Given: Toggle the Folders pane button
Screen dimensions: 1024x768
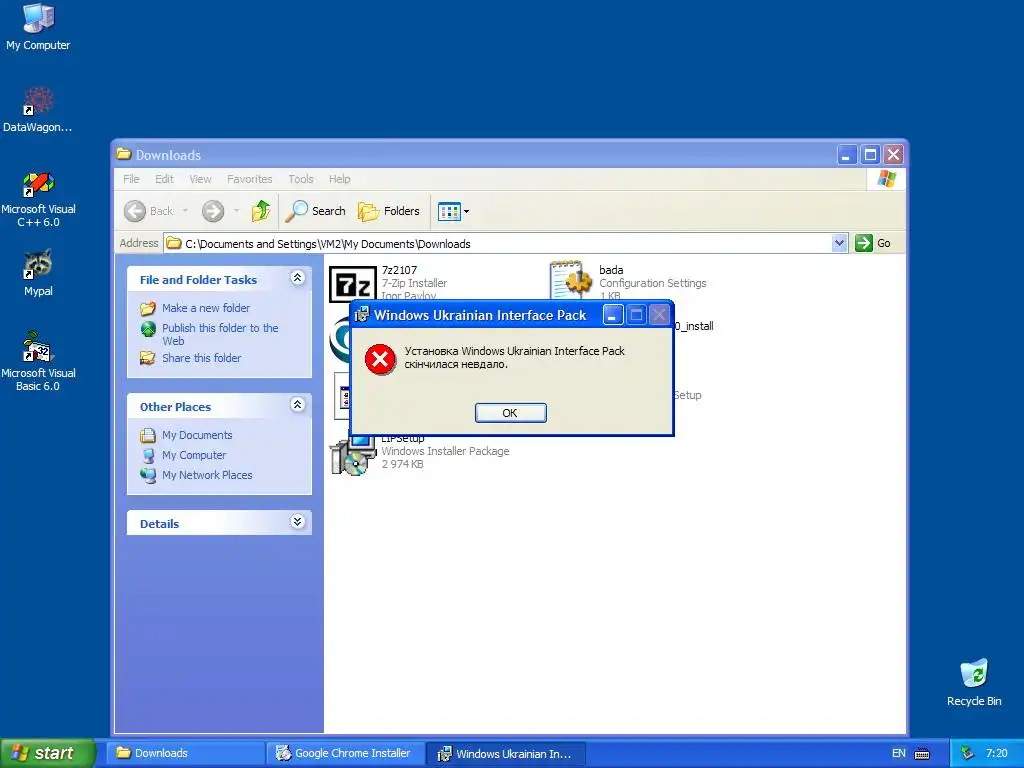Looking at the screenshot, I should click(389, 211).
